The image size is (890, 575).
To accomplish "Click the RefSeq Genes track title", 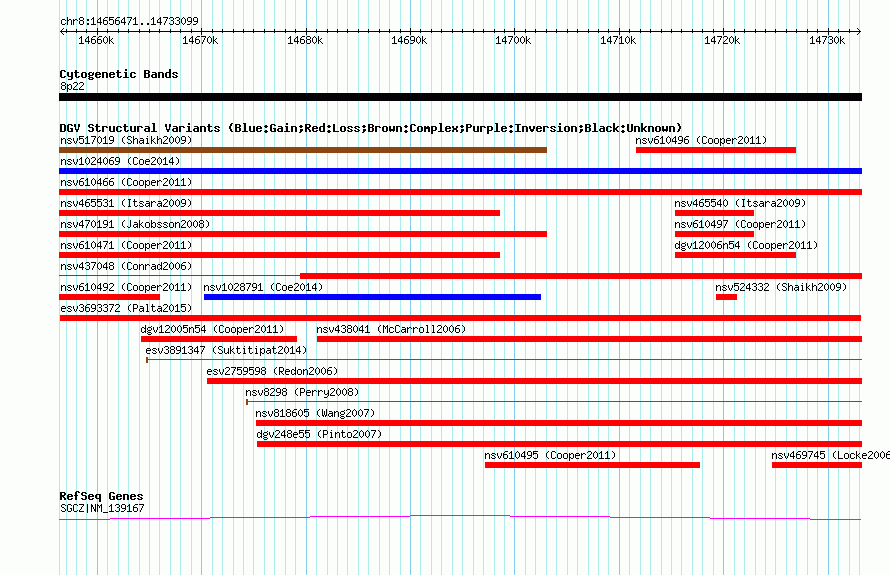I will tap(101, 496).
